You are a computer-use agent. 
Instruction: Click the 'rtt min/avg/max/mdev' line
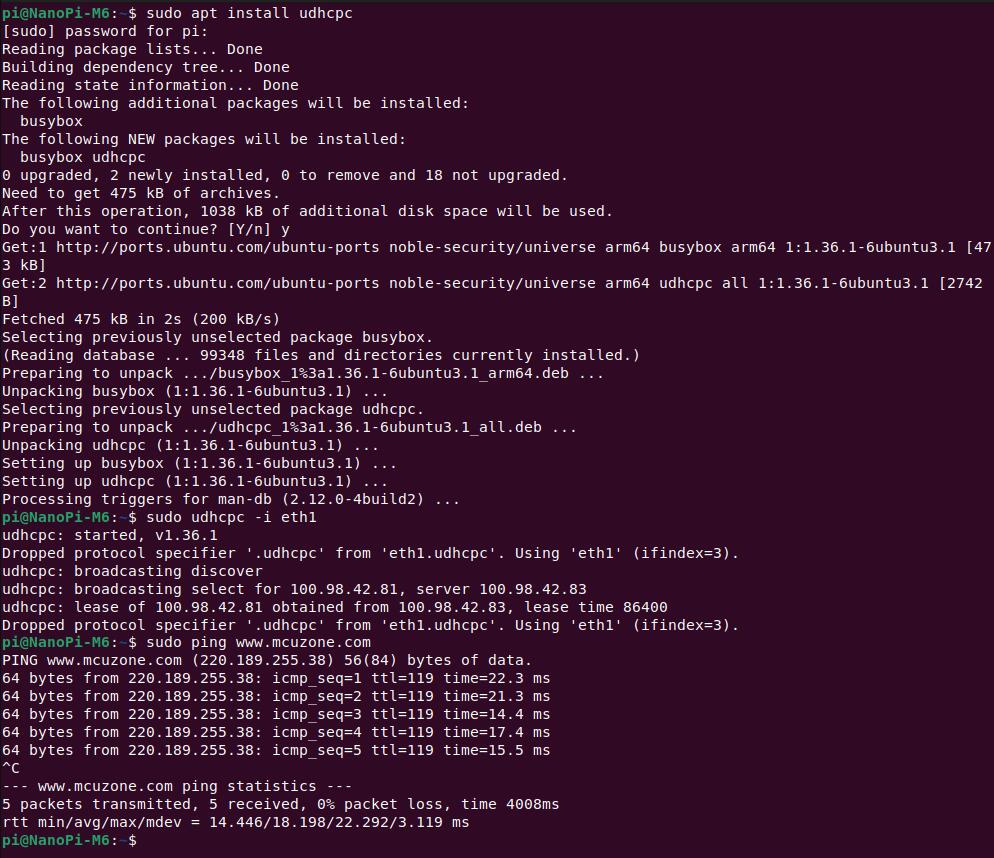click(235, 822)
